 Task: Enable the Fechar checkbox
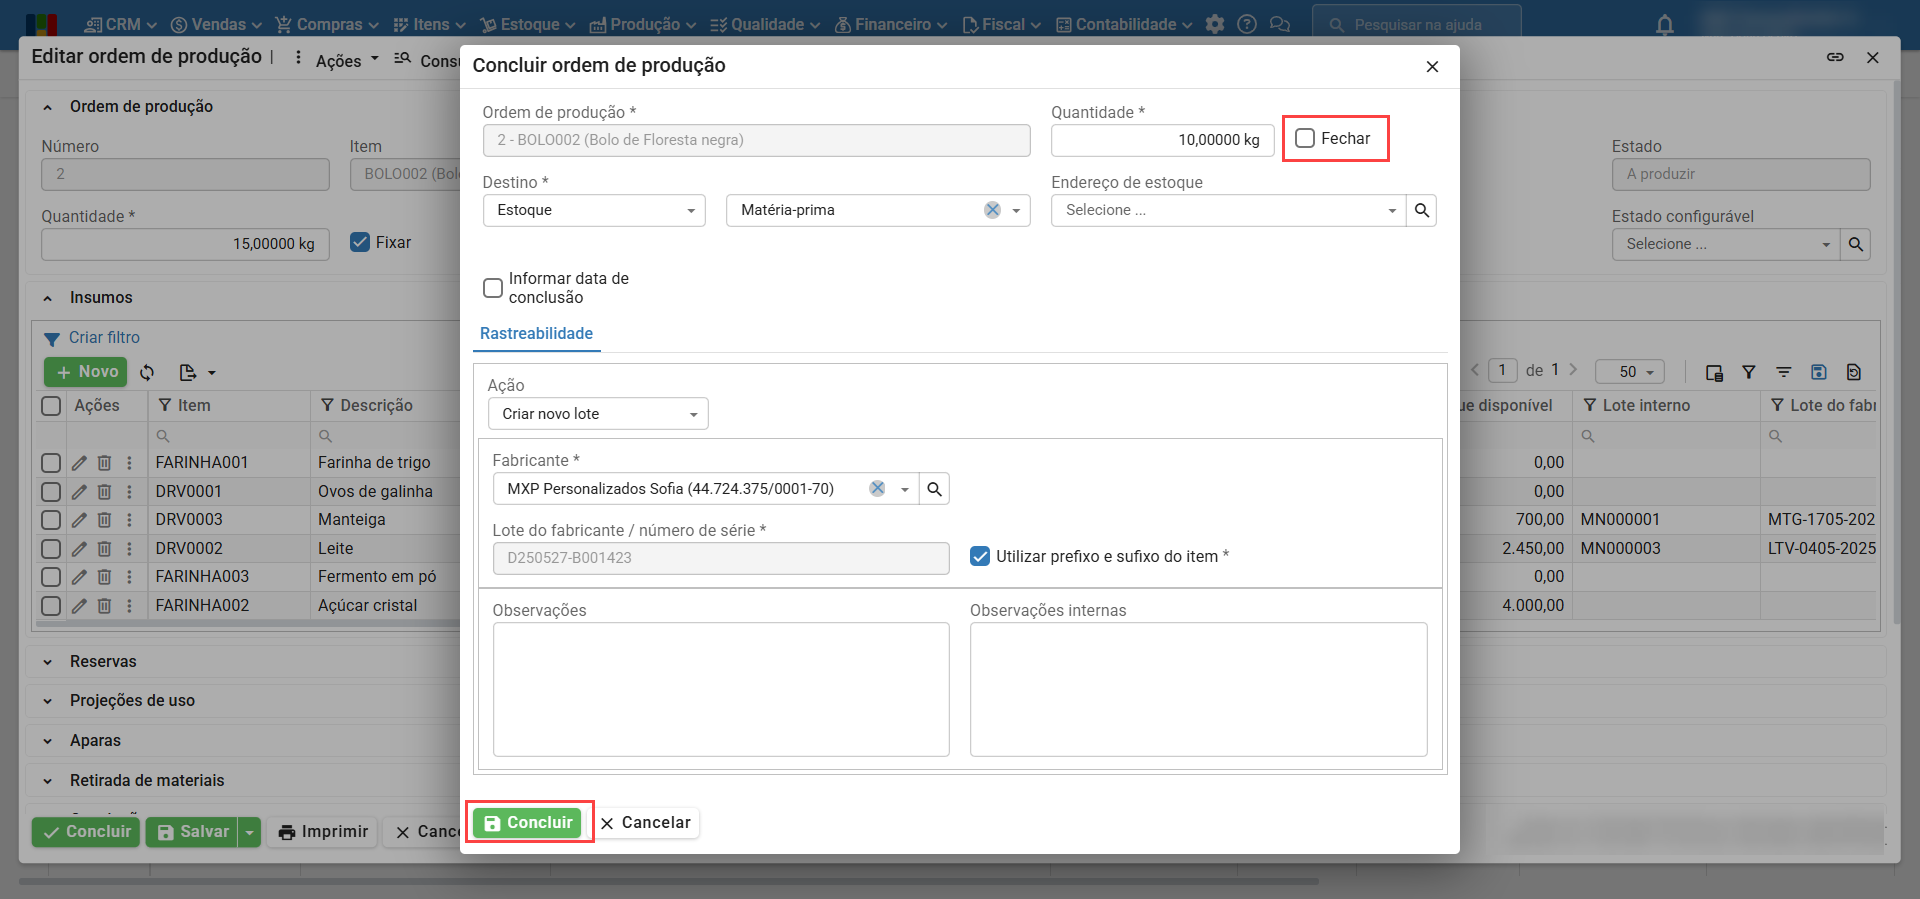[x=1305, y=138]
